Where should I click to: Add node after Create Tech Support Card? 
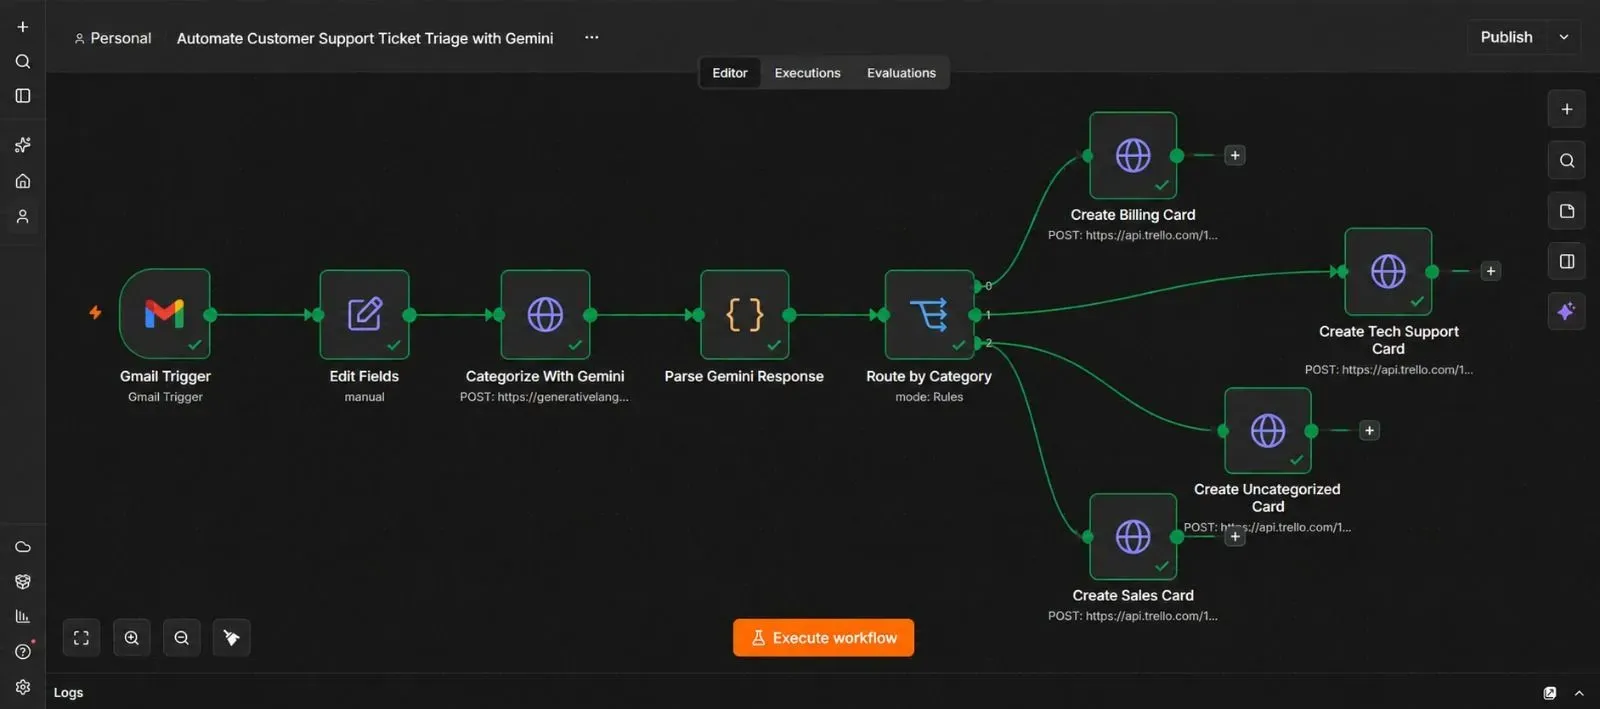[1491, 271]
